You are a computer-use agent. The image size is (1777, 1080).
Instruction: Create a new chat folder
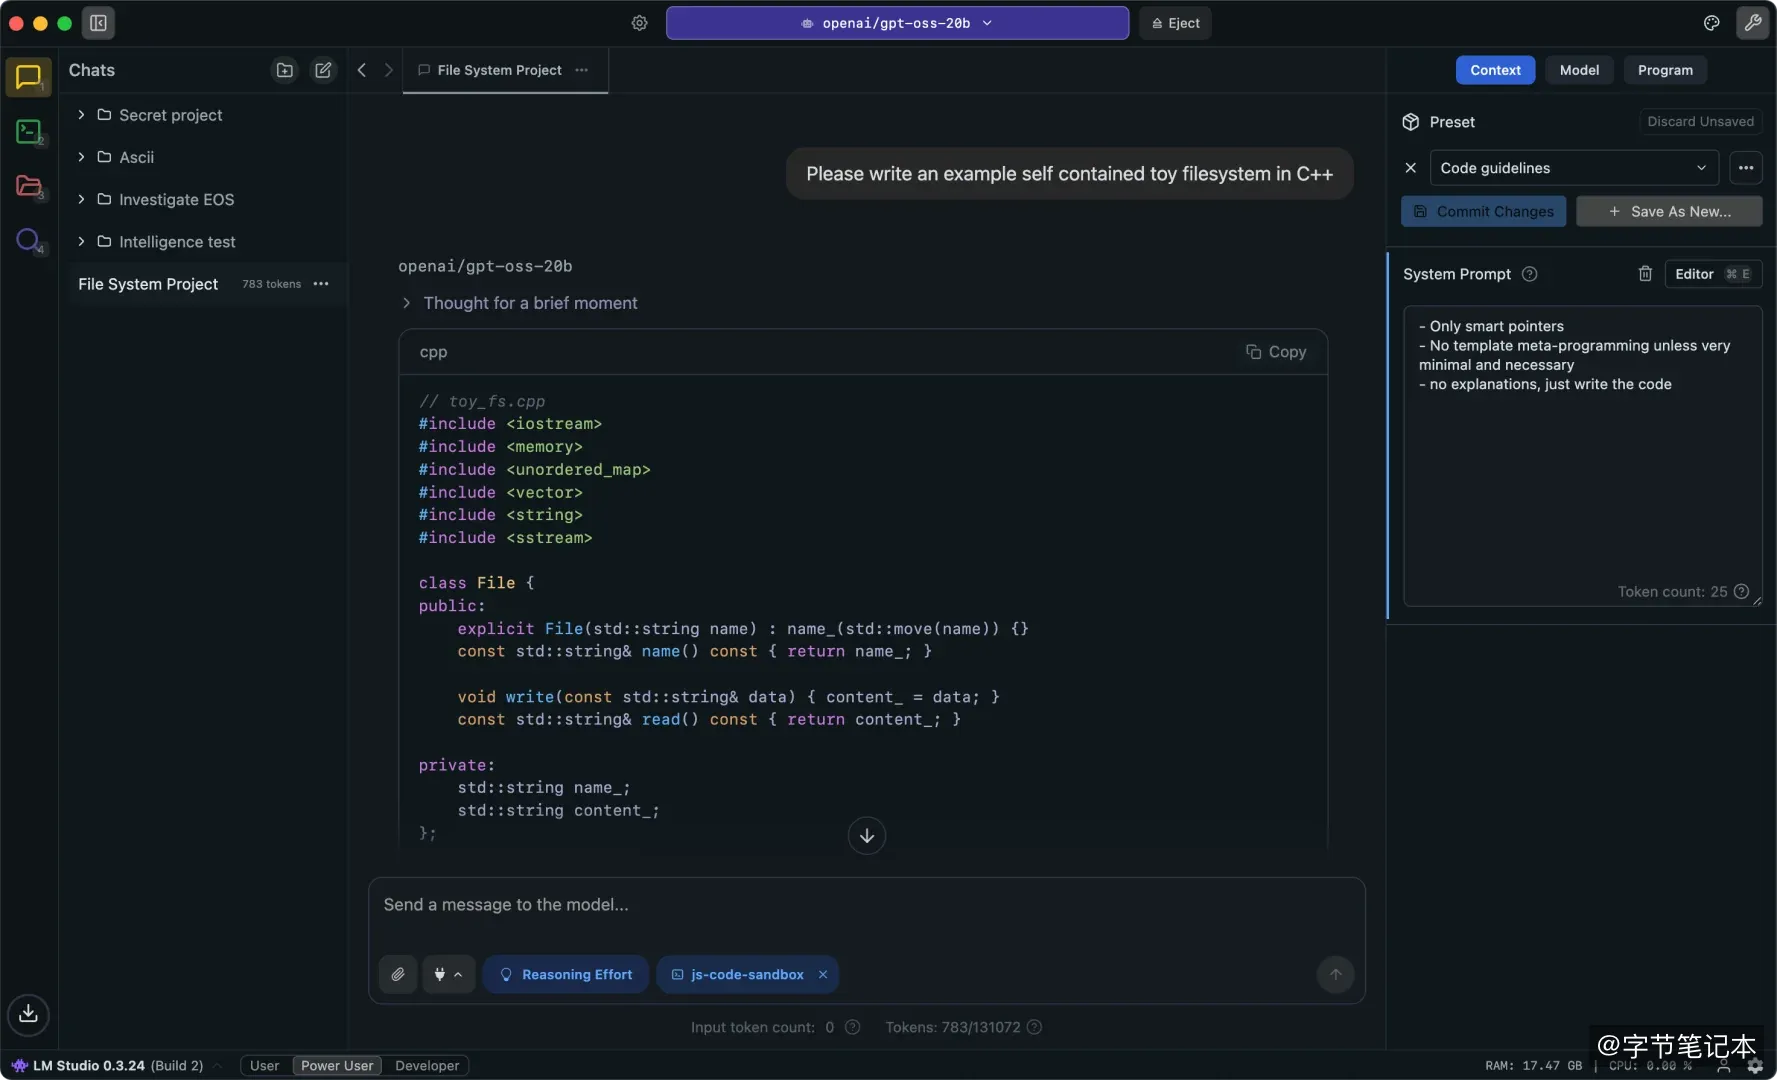285,70
